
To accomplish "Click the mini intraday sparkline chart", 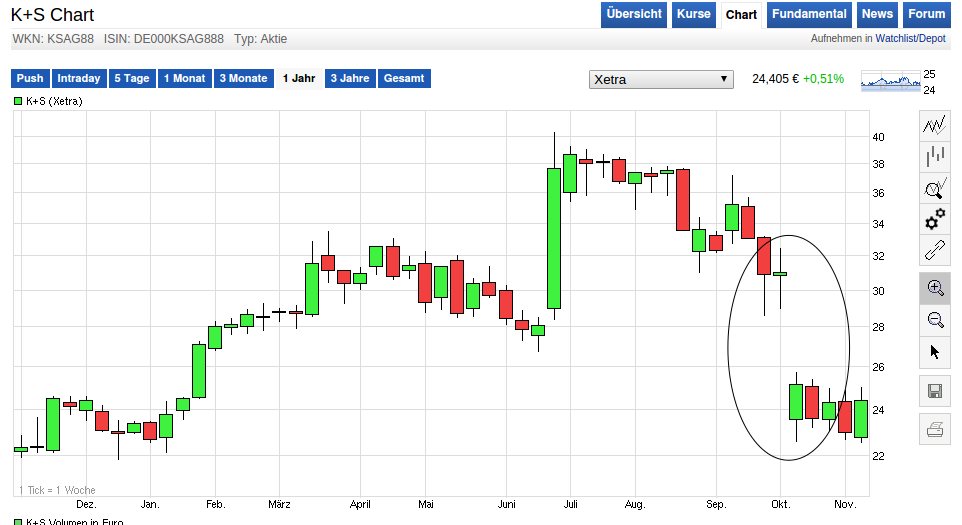I will click(x=891, y=81).
